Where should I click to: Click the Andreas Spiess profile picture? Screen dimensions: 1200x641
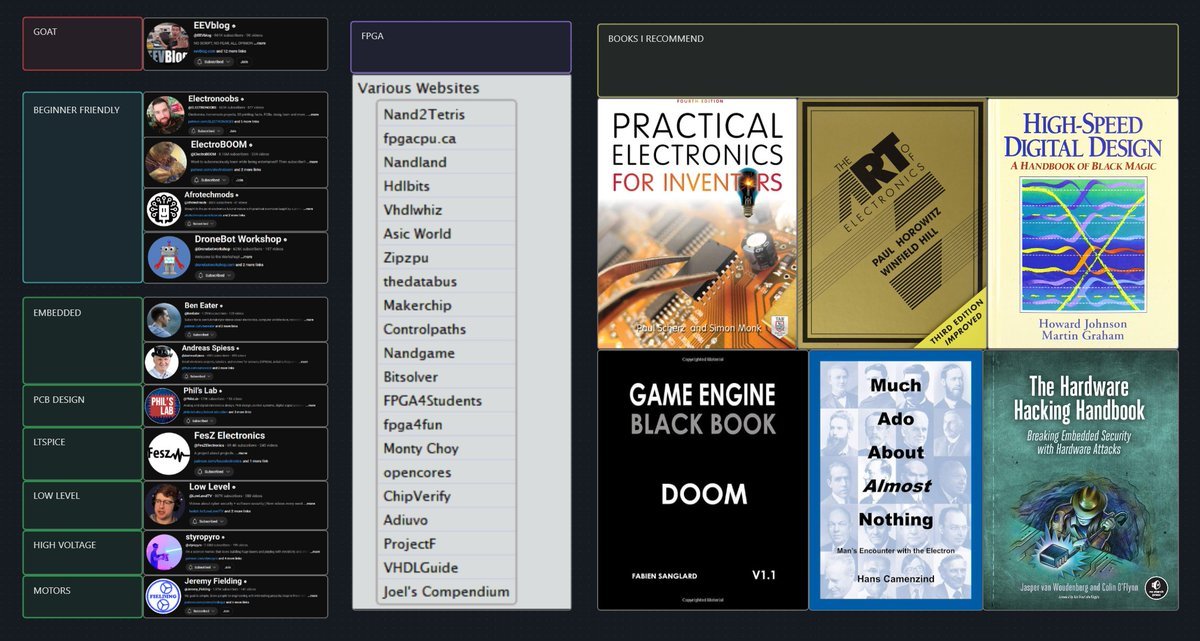[x=161, y=362]
